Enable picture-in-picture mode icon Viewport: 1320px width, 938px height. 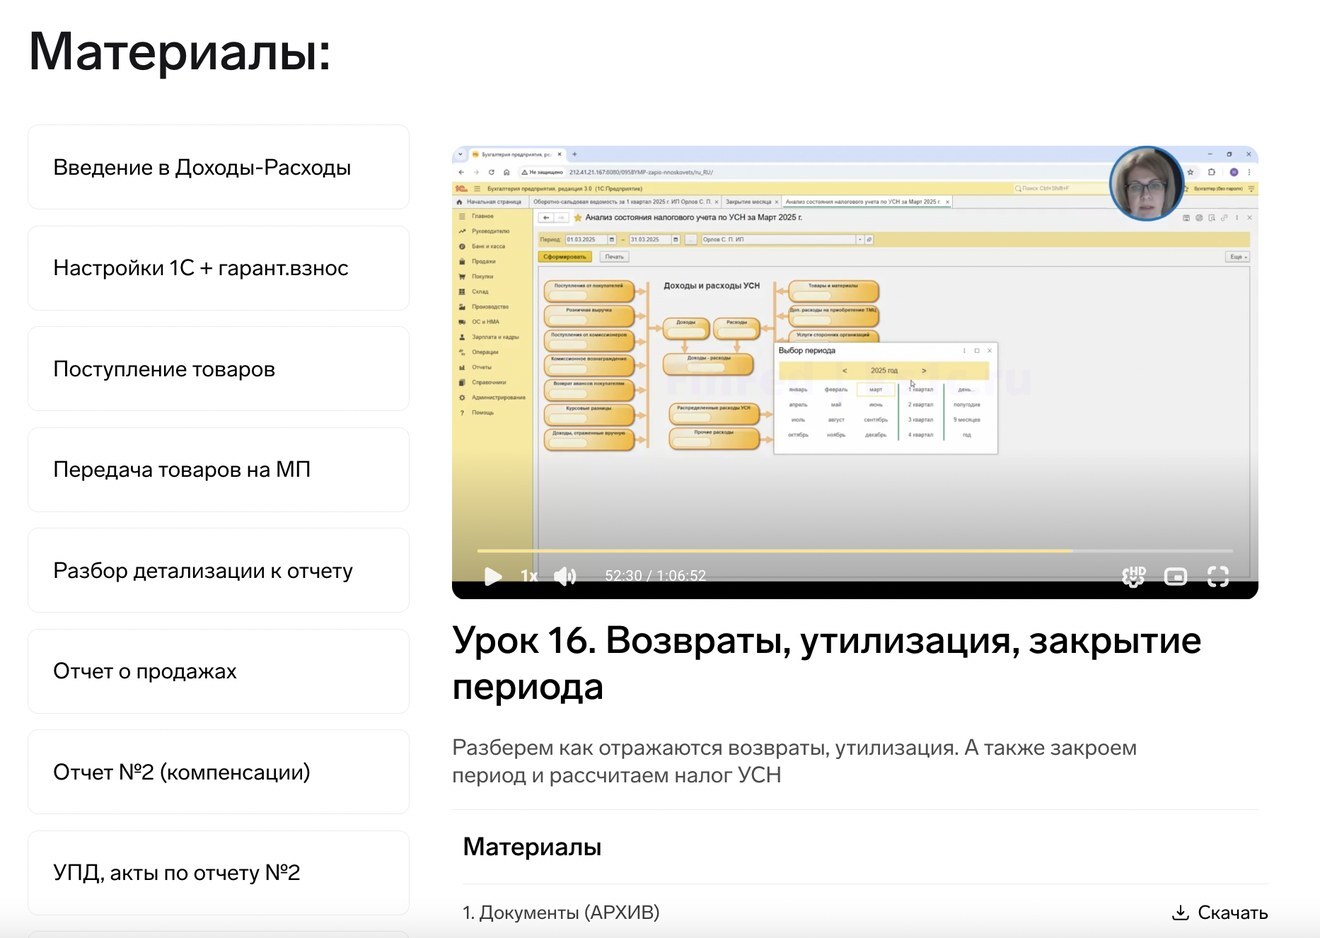(1175, 576)
